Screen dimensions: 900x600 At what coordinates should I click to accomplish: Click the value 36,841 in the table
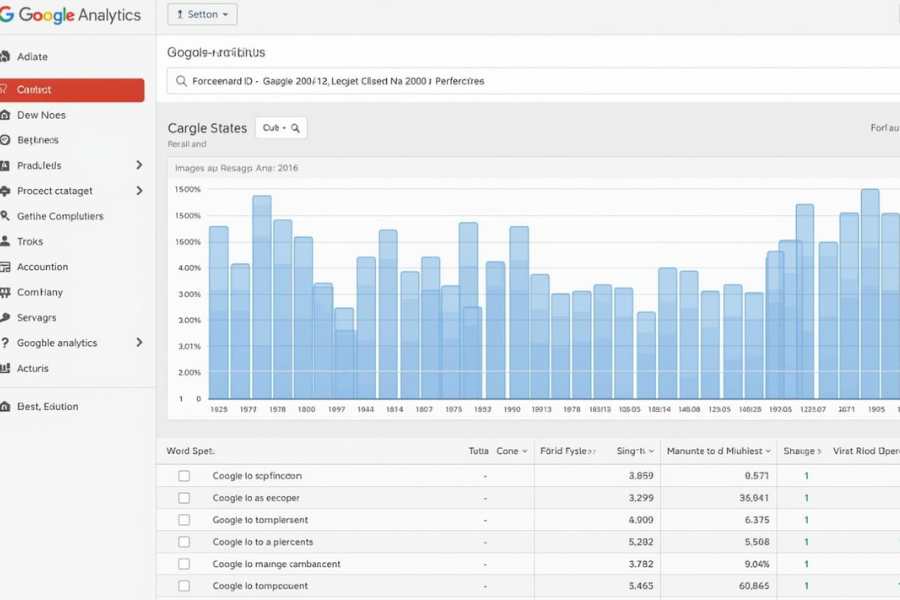754,498
